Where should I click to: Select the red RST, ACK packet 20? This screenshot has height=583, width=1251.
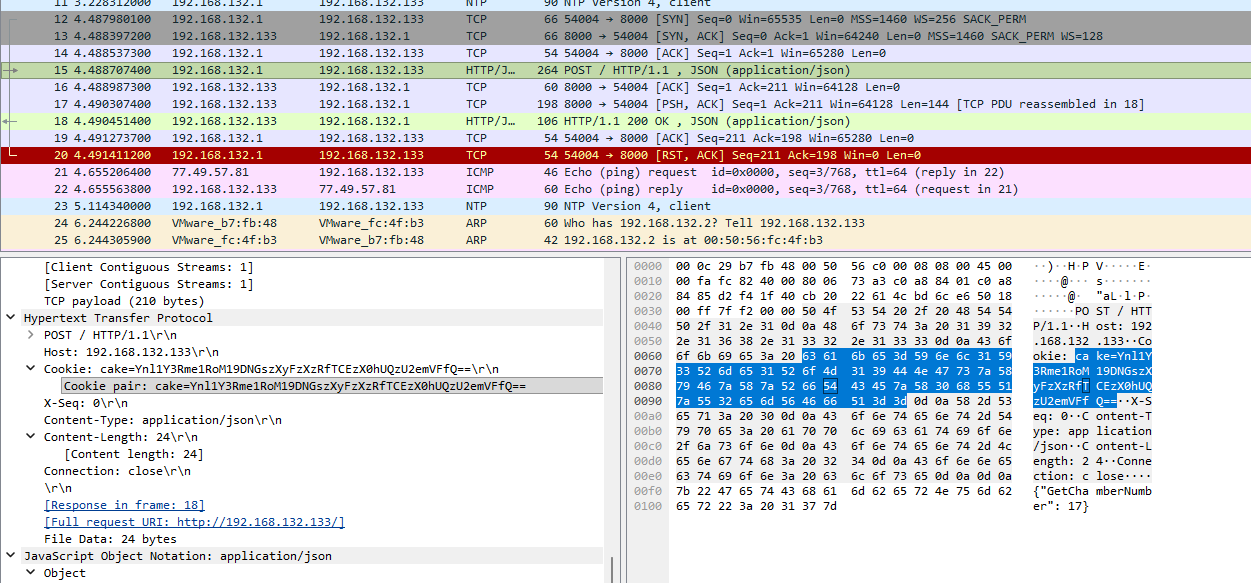[625, 155]
